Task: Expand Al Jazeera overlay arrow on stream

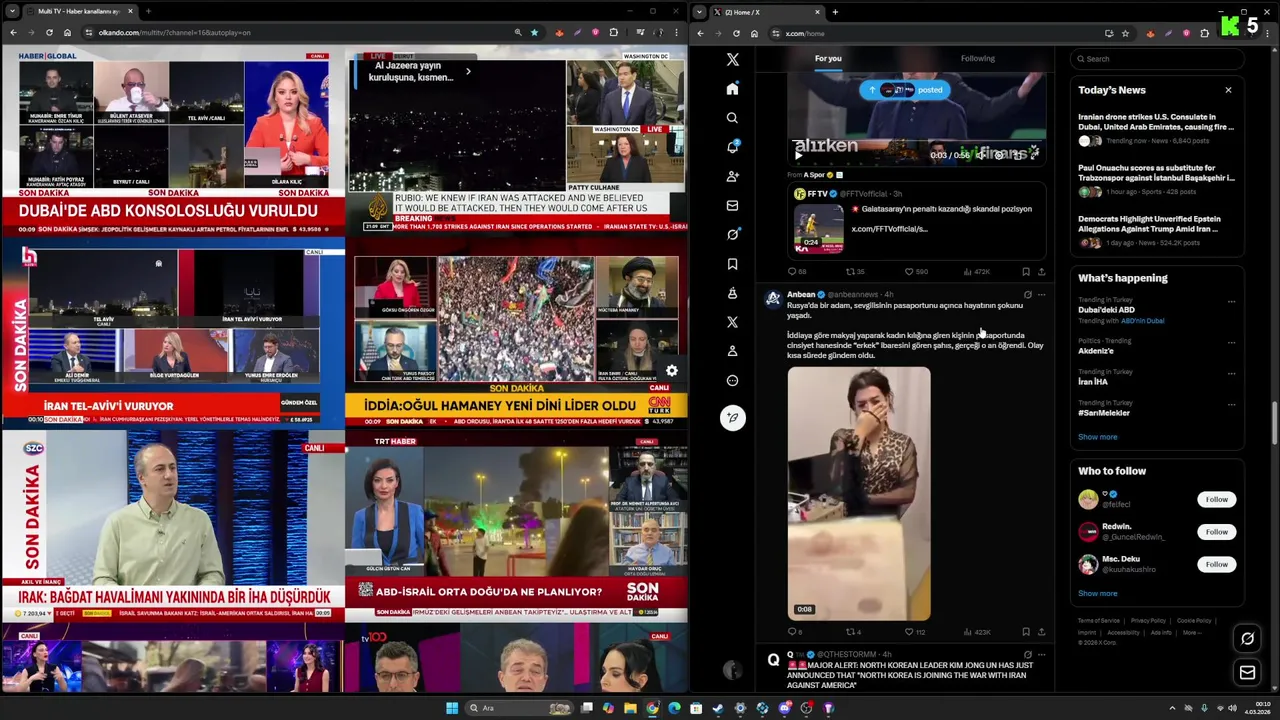Action: coord(467,71)
